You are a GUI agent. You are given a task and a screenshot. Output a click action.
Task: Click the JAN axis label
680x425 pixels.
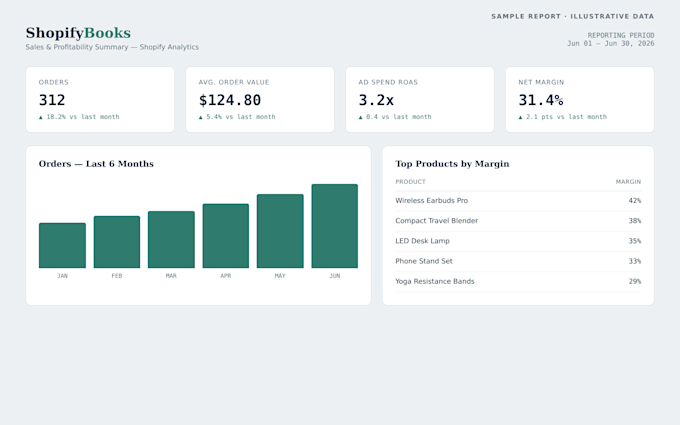[x=62, y=276]
